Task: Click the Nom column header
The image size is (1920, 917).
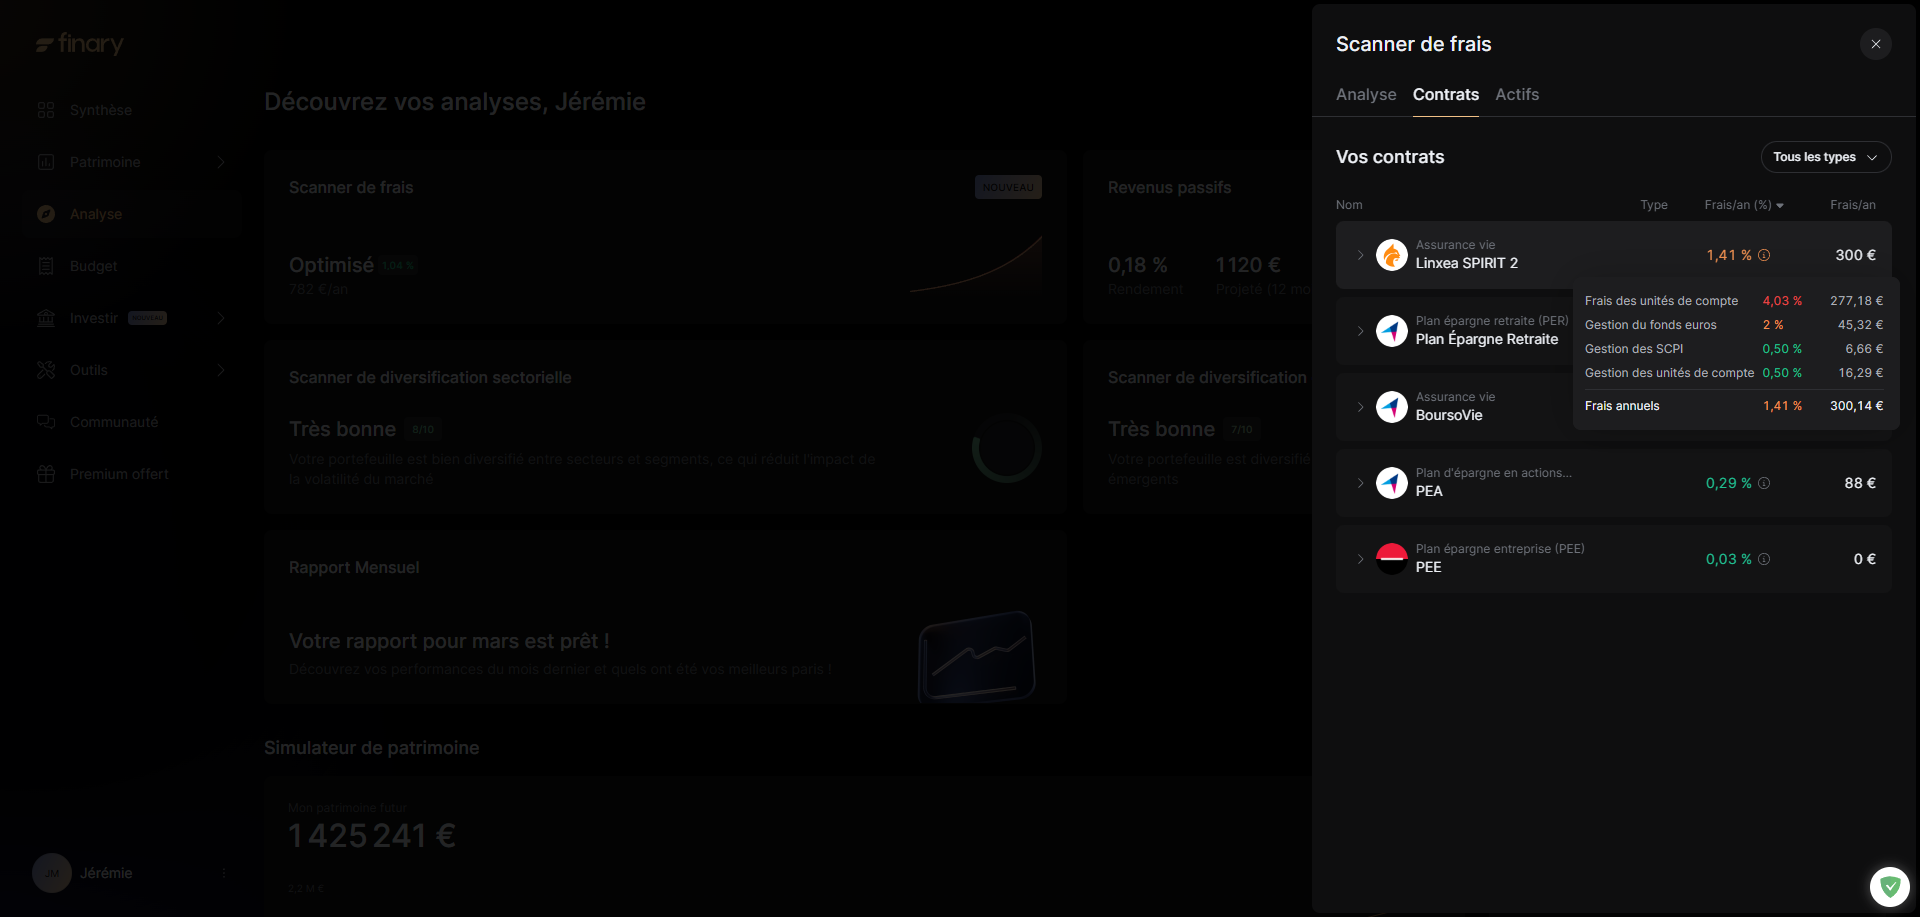Action: pos(1349,205)
